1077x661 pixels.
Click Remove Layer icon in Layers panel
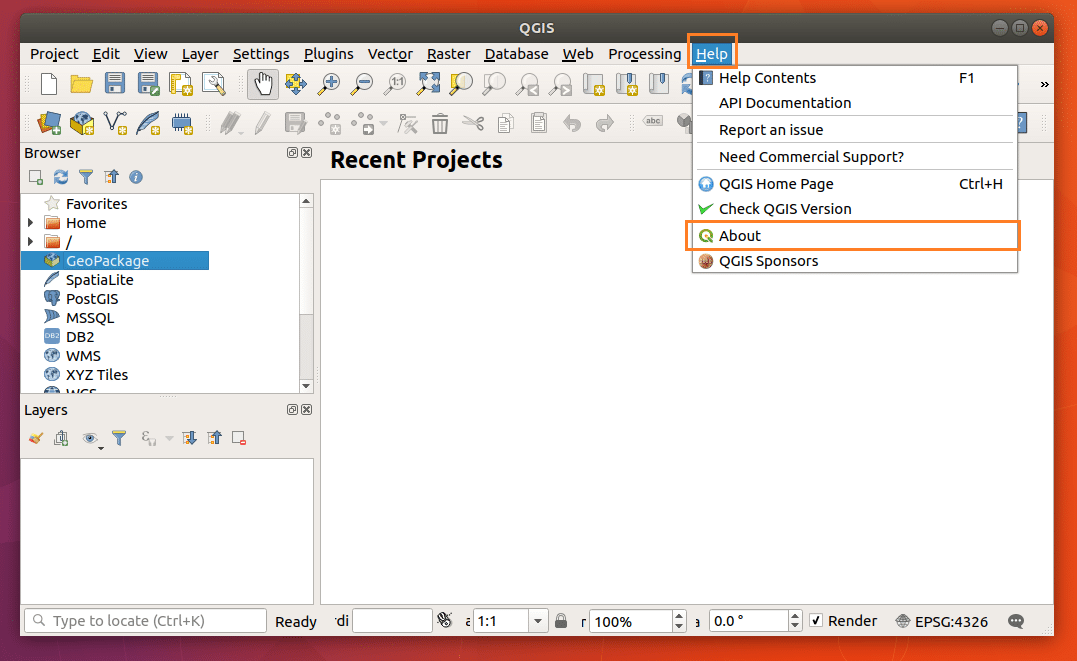239,438
